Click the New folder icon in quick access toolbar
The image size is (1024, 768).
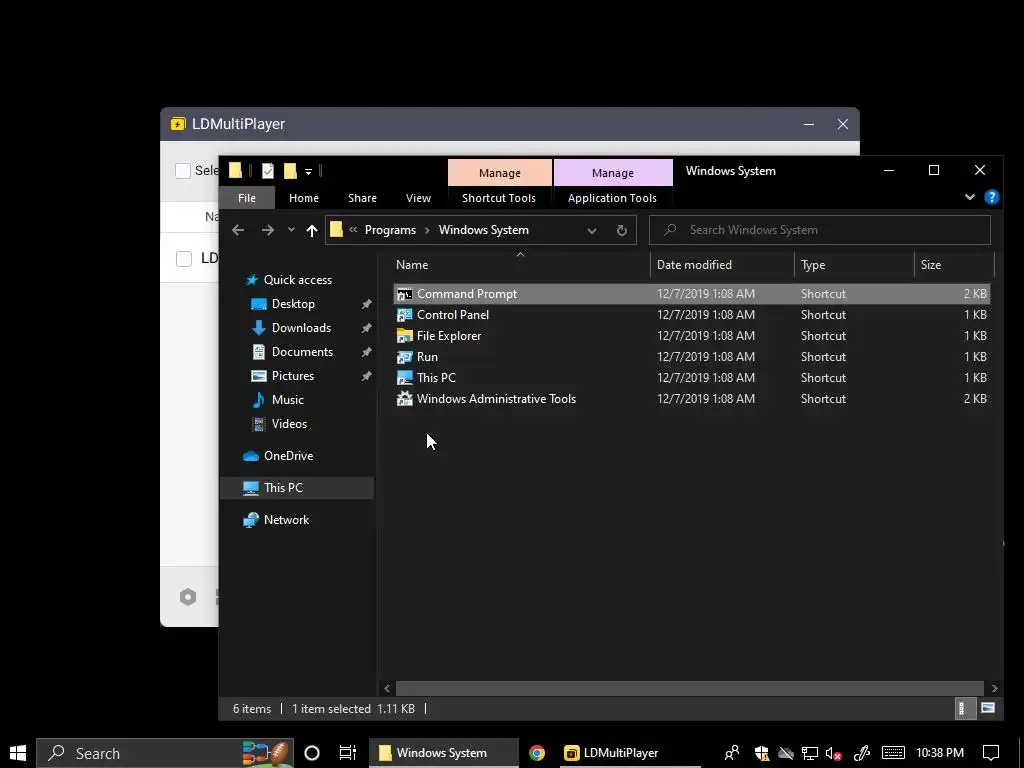[290, 171]
